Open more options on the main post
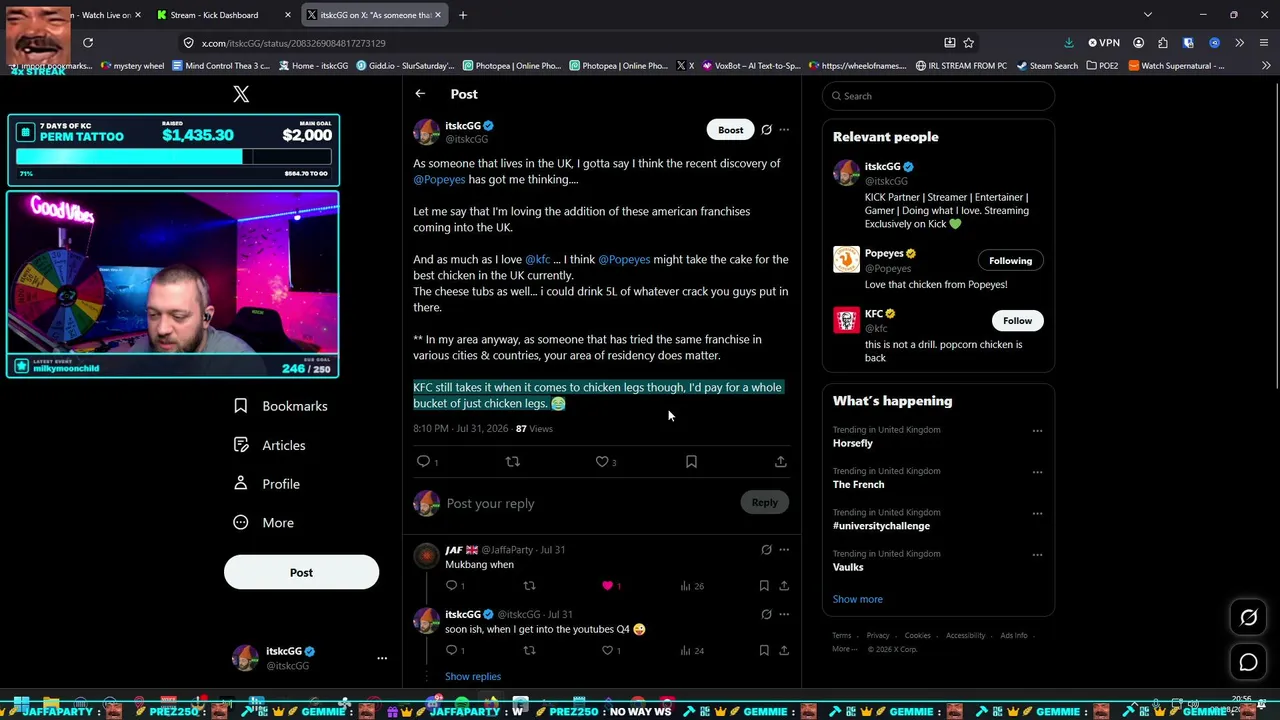The height and width of the screenshot is (720, 1280). (784, 130)
